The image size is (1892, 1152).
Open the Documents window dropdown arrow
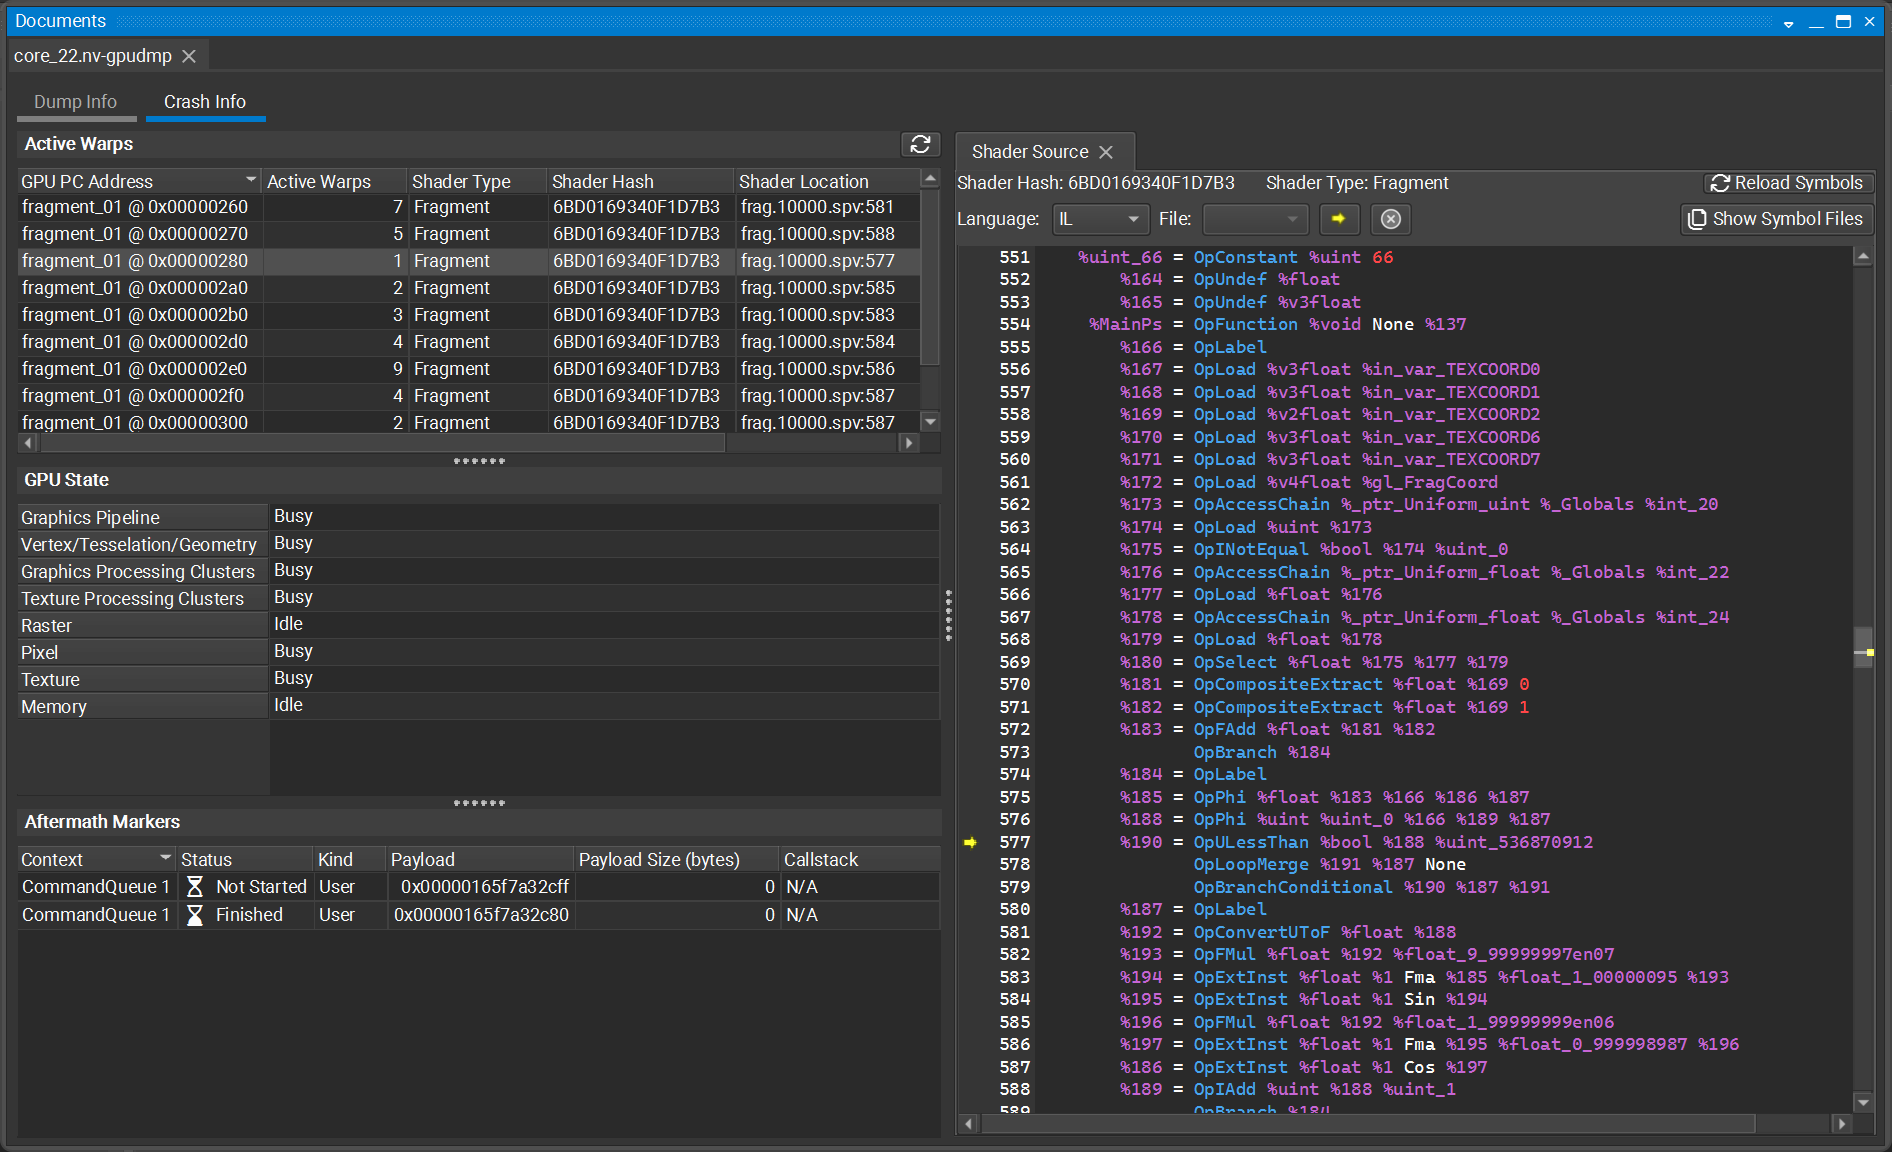(1788, 22)
